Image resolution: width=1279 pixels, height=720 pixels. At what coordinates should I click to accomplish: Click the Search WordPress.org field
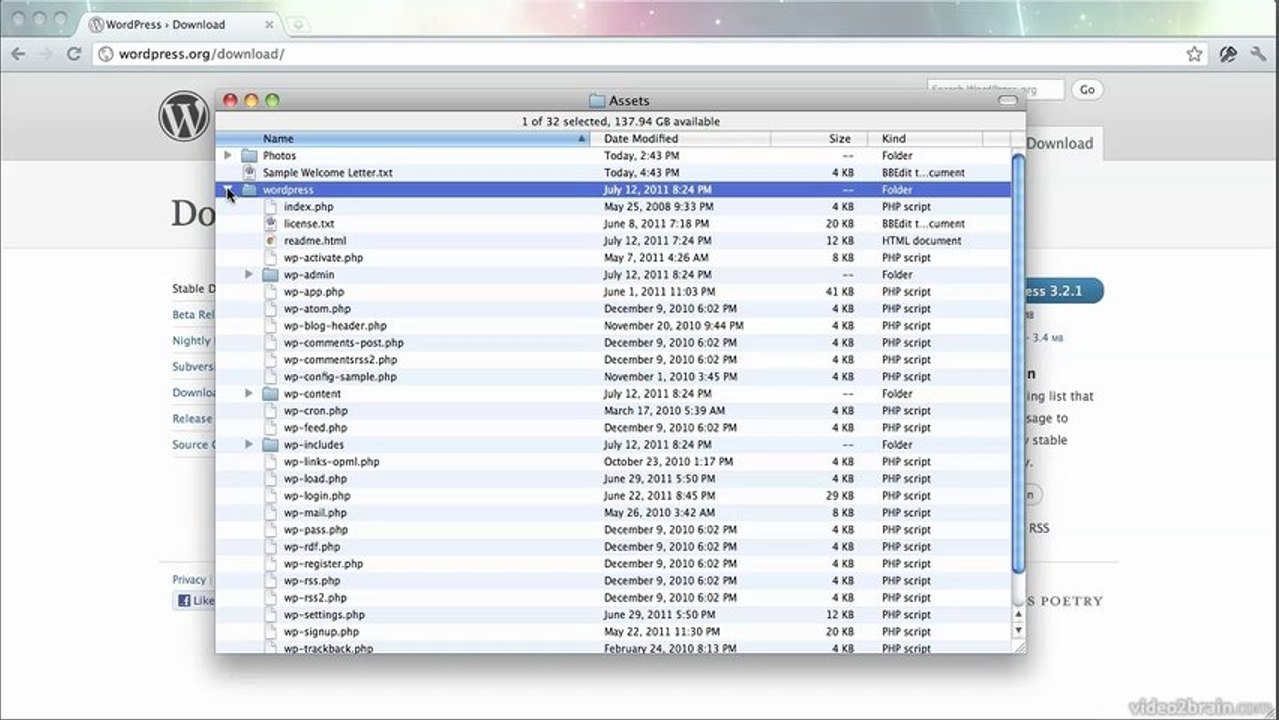[995, 90]
